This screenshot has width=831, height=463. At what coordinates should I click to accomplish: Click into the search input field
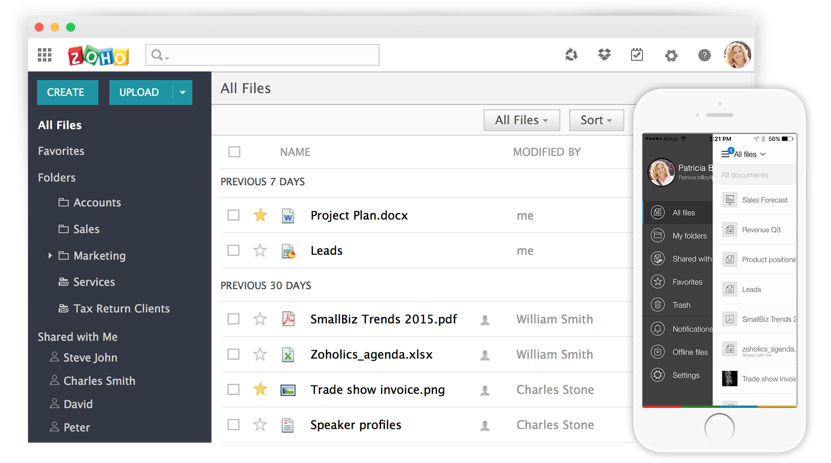[x=262, y=55]
